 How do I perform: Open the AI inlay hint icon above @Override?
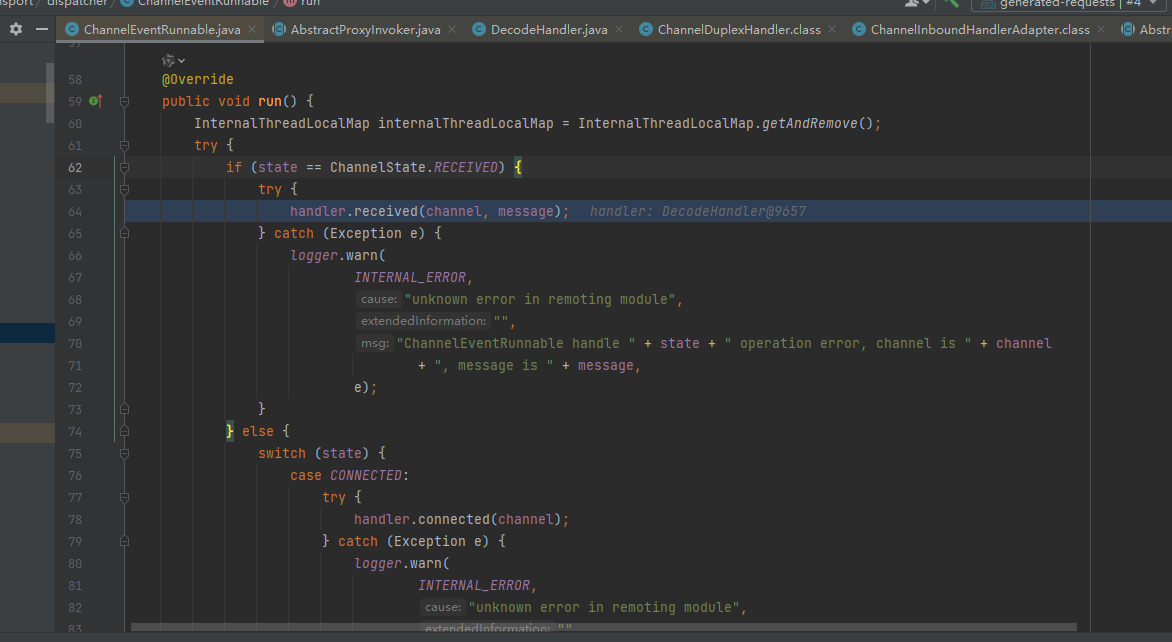tap(168, 61)
